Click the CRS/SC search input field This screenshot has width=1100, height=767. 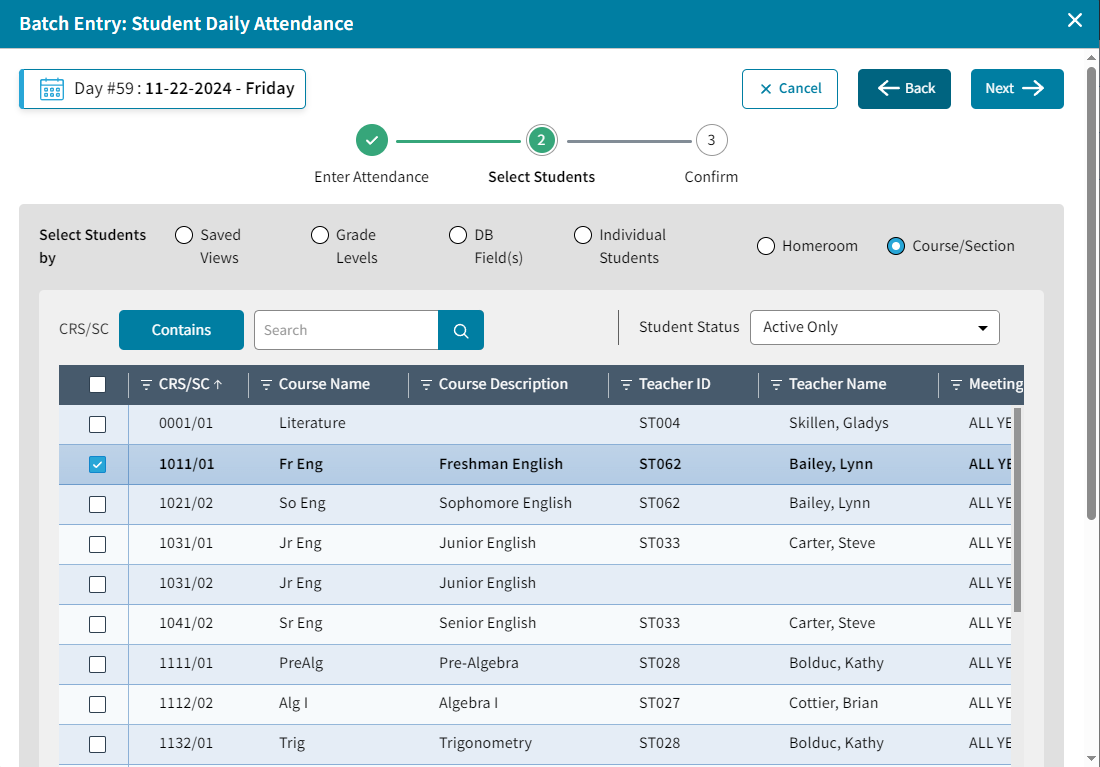coord(347,330)
